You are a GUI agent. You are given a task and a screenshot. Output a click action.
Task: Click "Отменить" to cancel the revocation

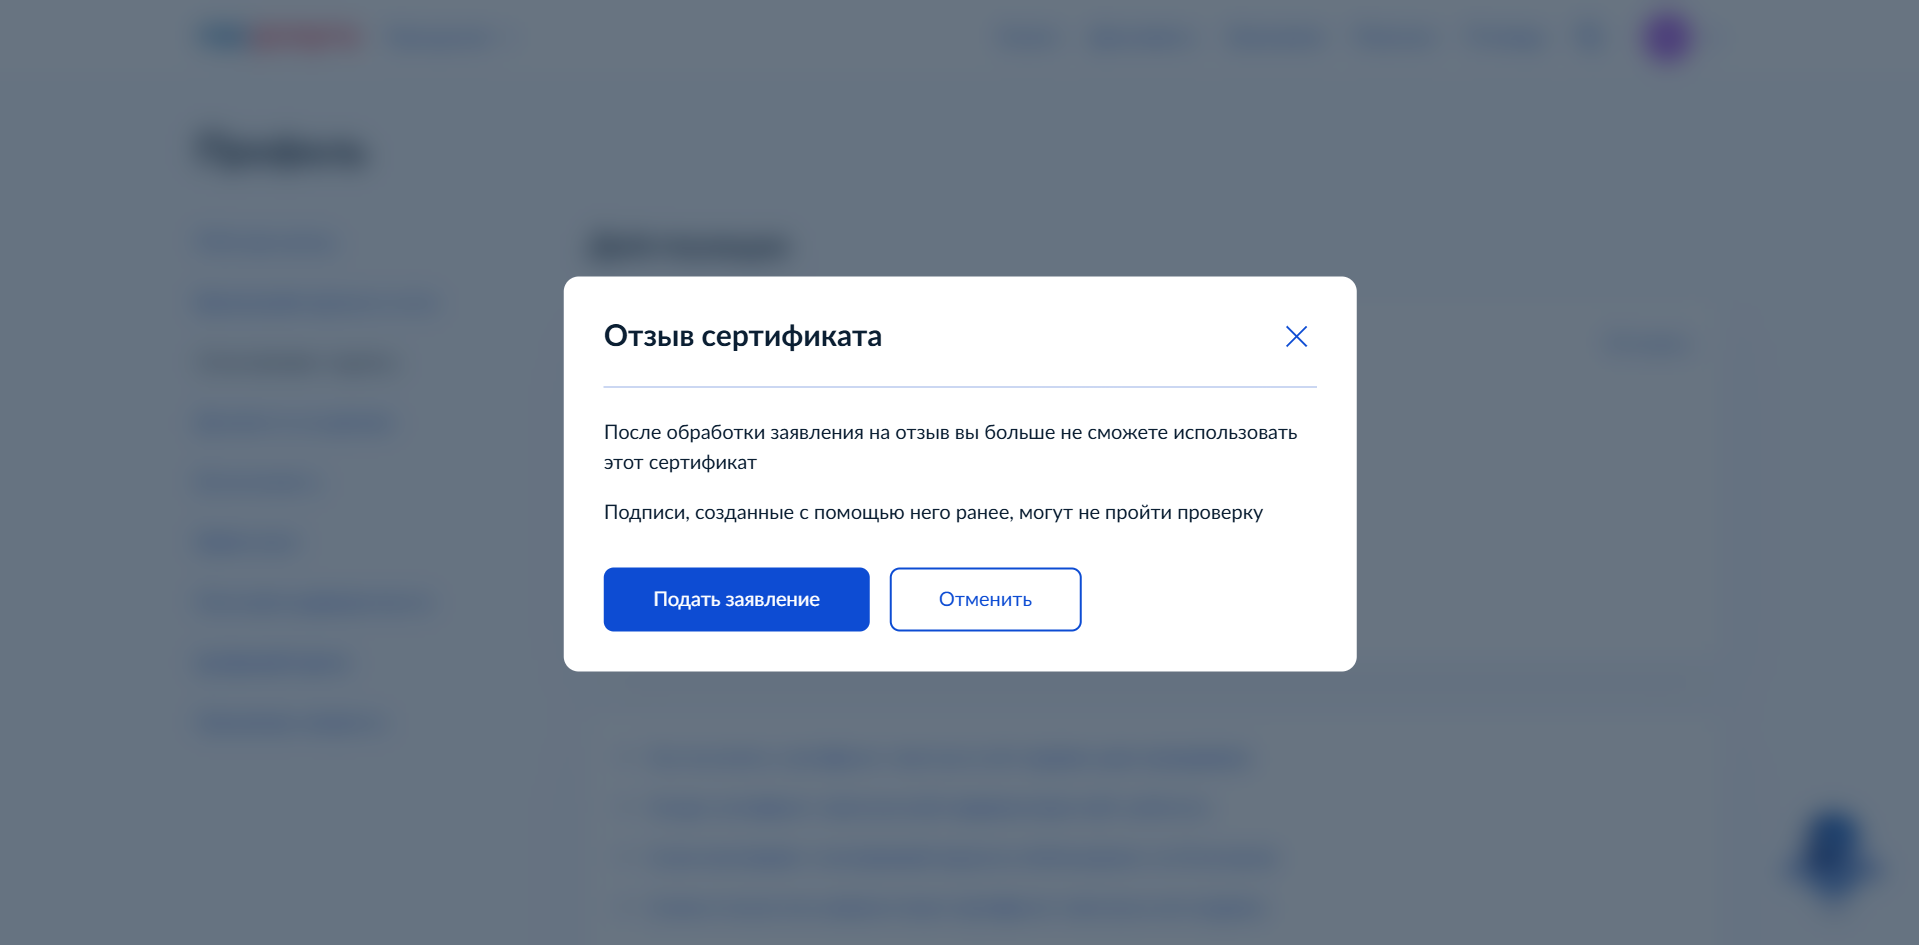(x=985, y=600)
